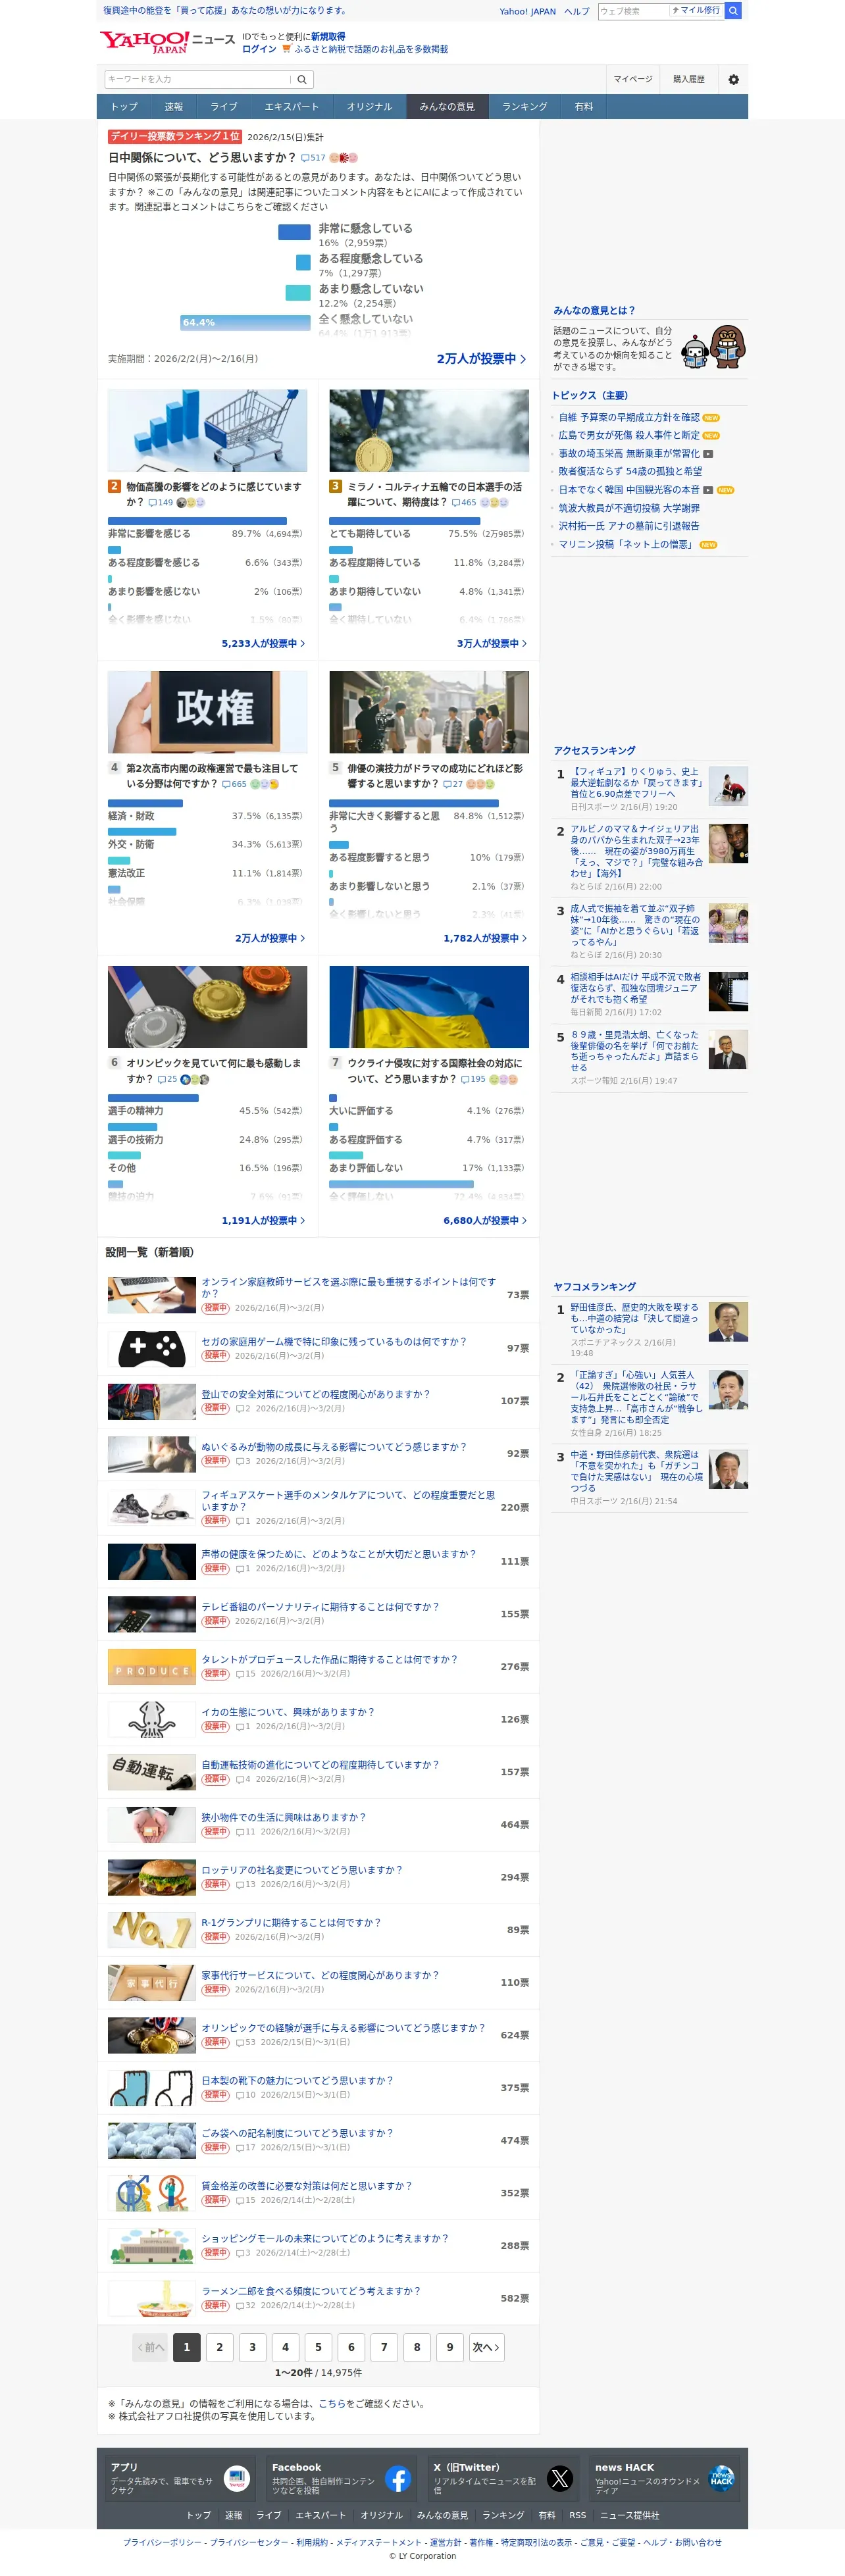Click the 新規取得 link
Screen dimensions: 845x2576
coord(328,37)
